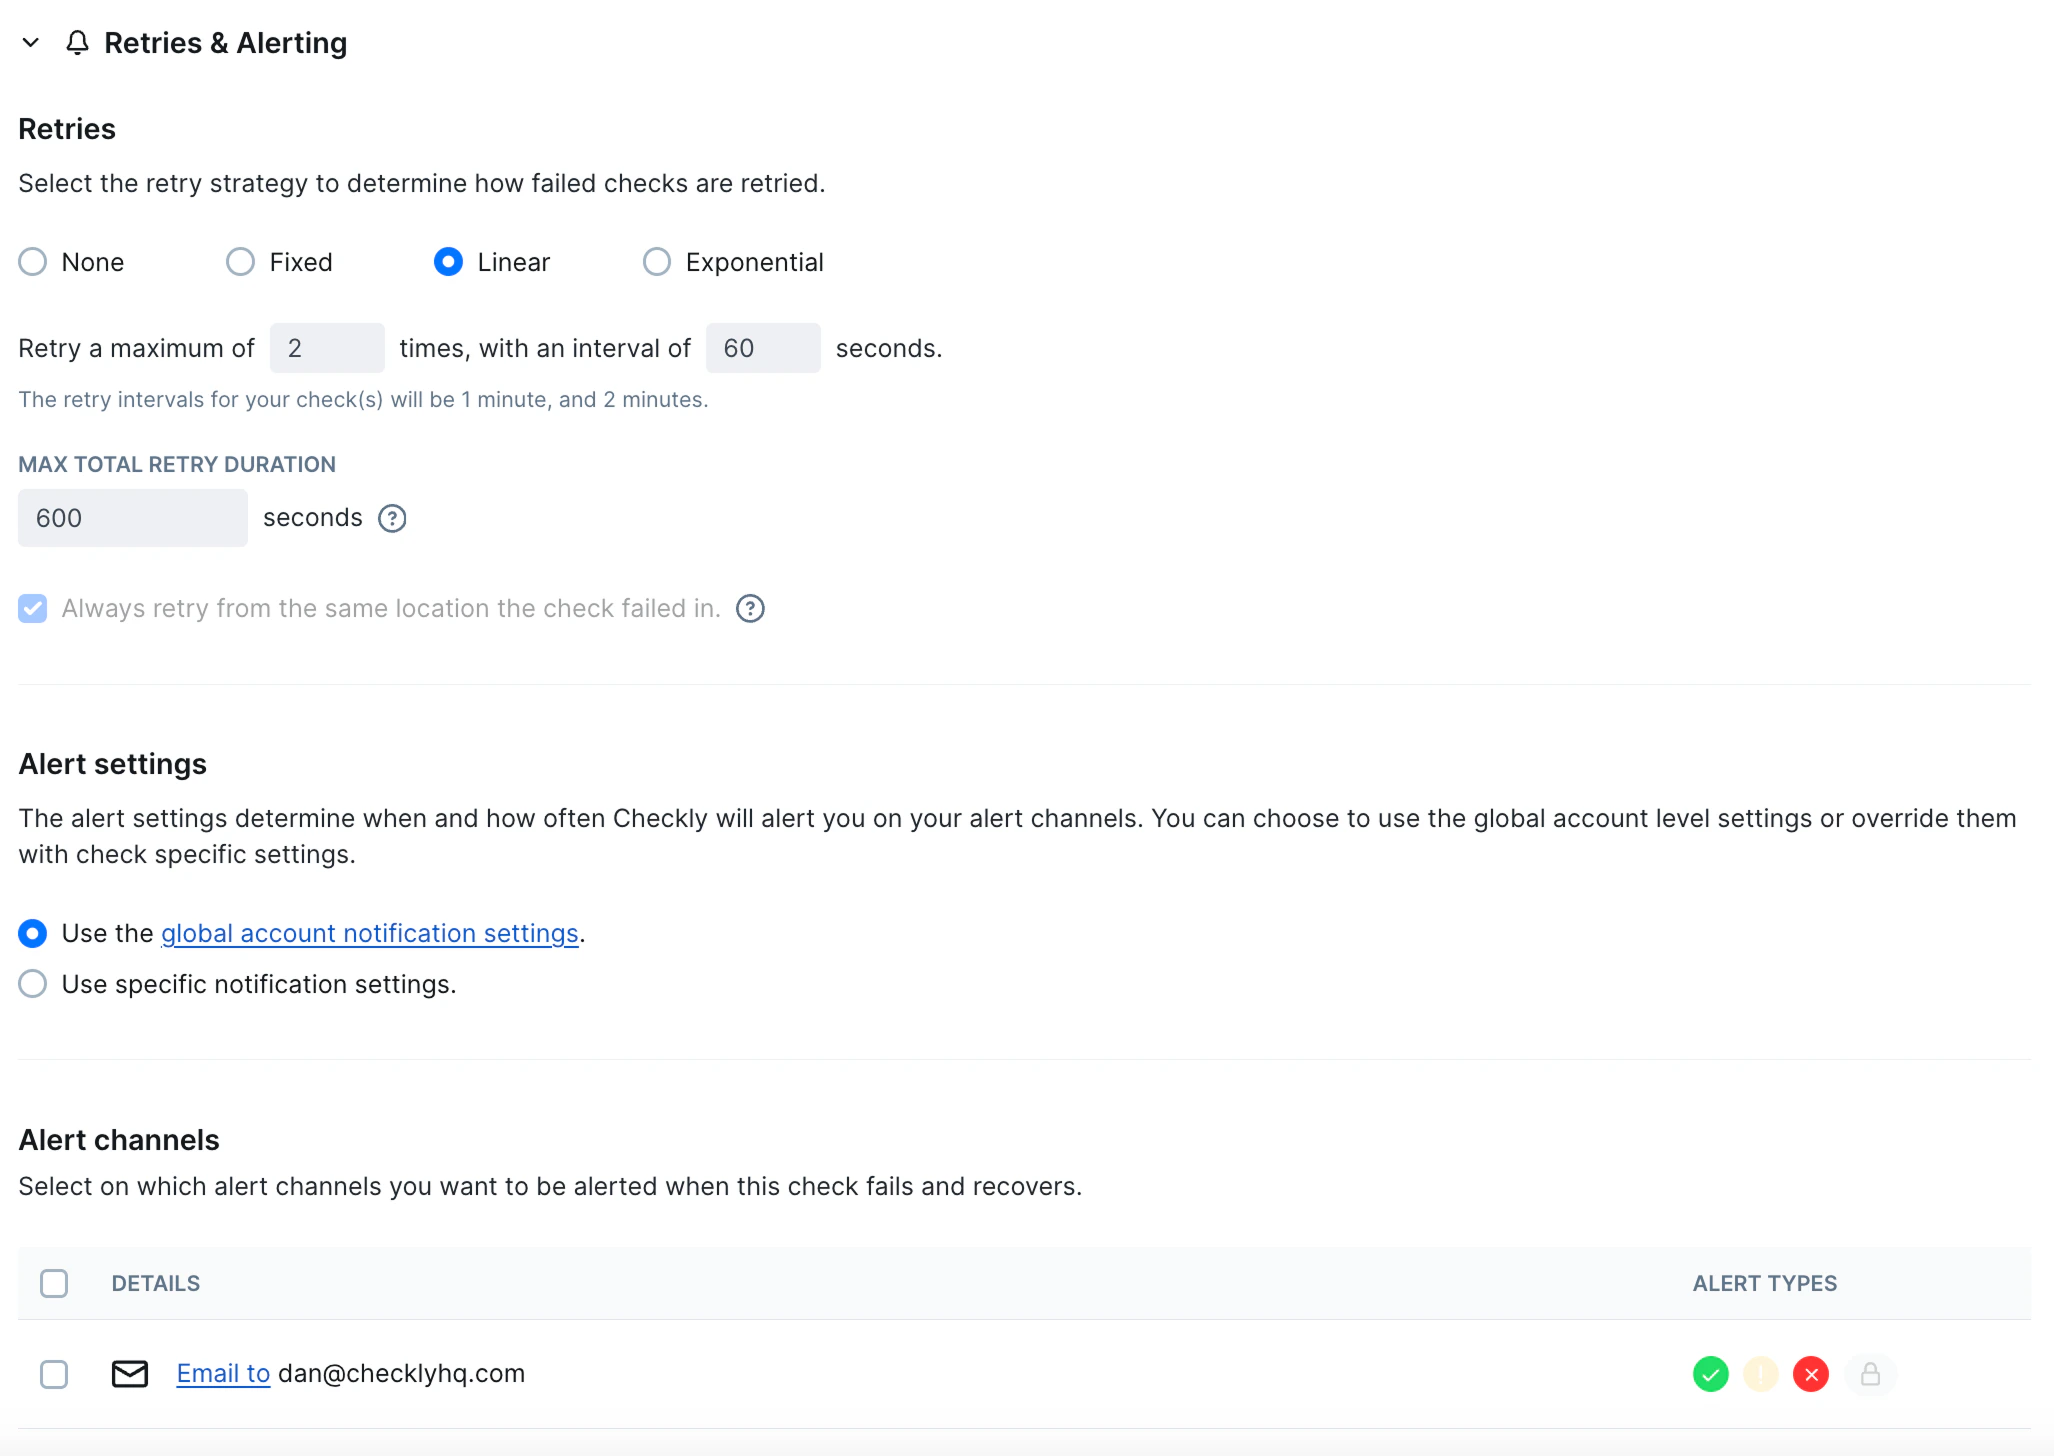Toggle the red failure alert type icon

pyautogui.click(x=1811, y=1374)
